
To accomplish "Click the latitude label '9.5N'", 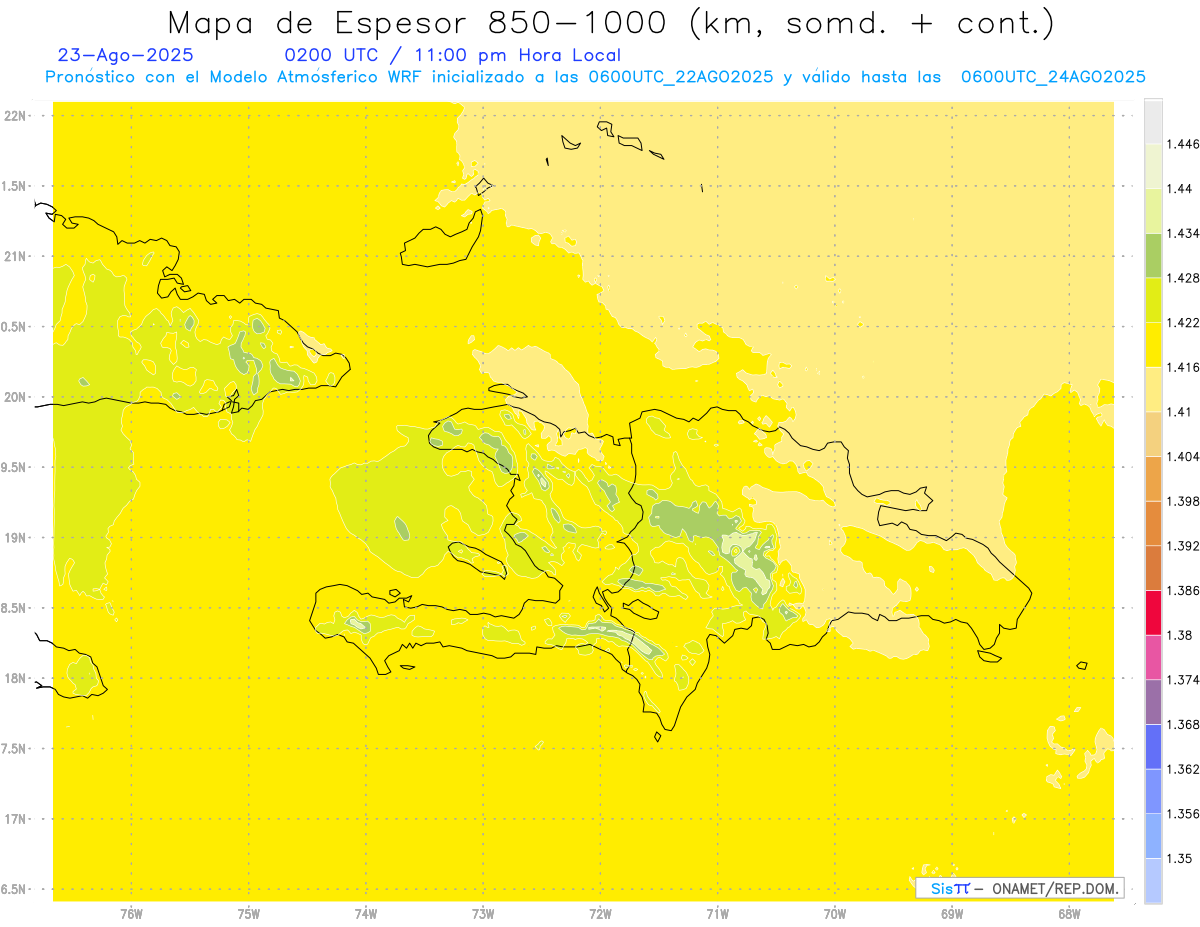I will pyautogui.click(x=15, y=467).
